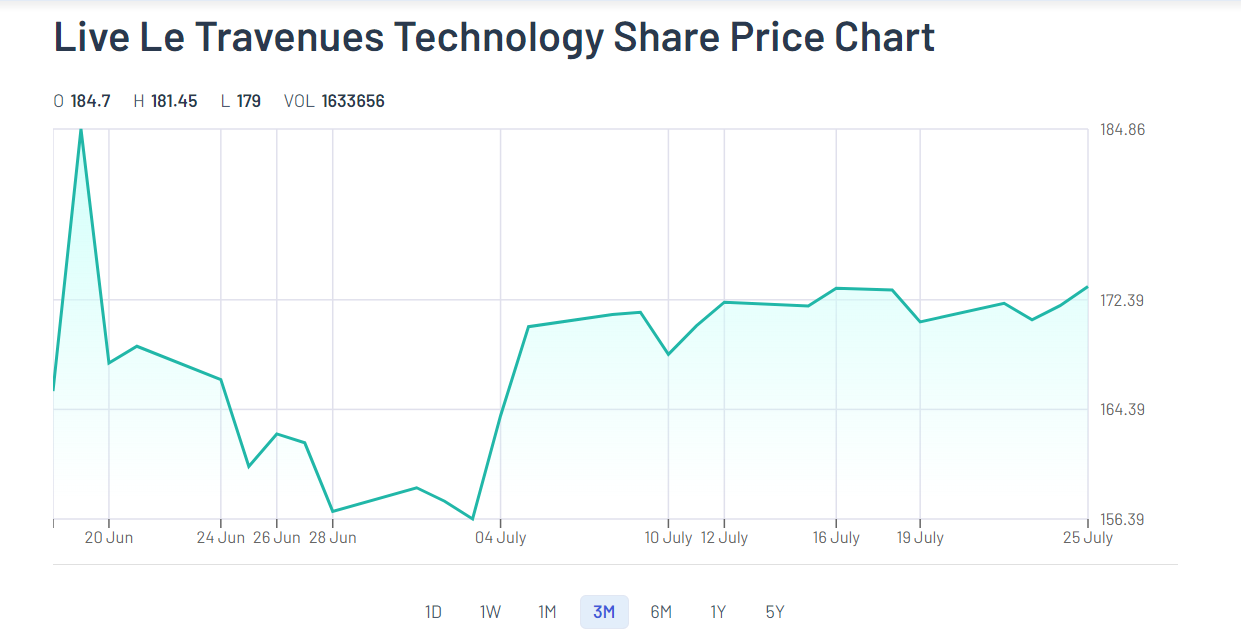The height and width of the screenshot is (643, 1241).
Task: Click the 04 July date label
Action: 500,538
